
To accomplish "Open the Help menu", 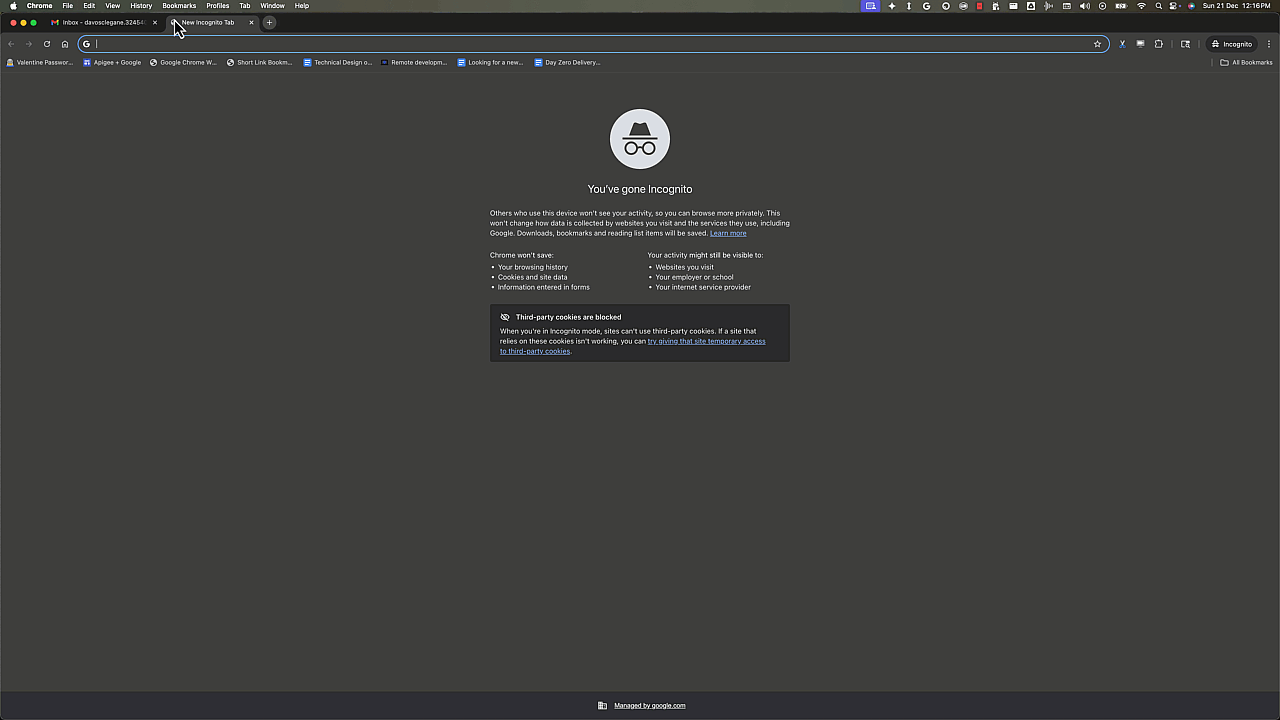I will (x=302, y=6).
